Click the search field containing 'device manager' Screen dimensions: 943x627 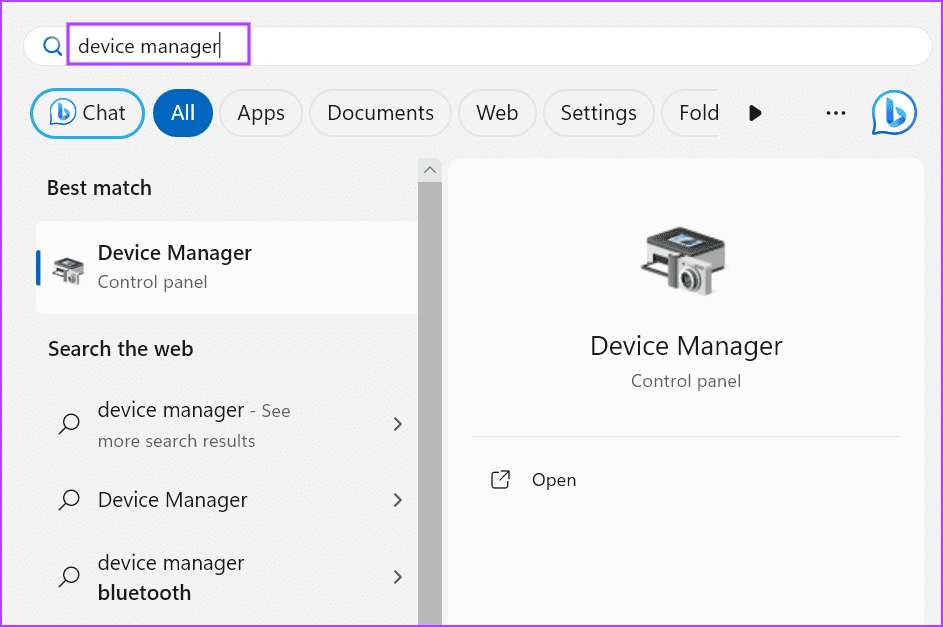point(478,46)
